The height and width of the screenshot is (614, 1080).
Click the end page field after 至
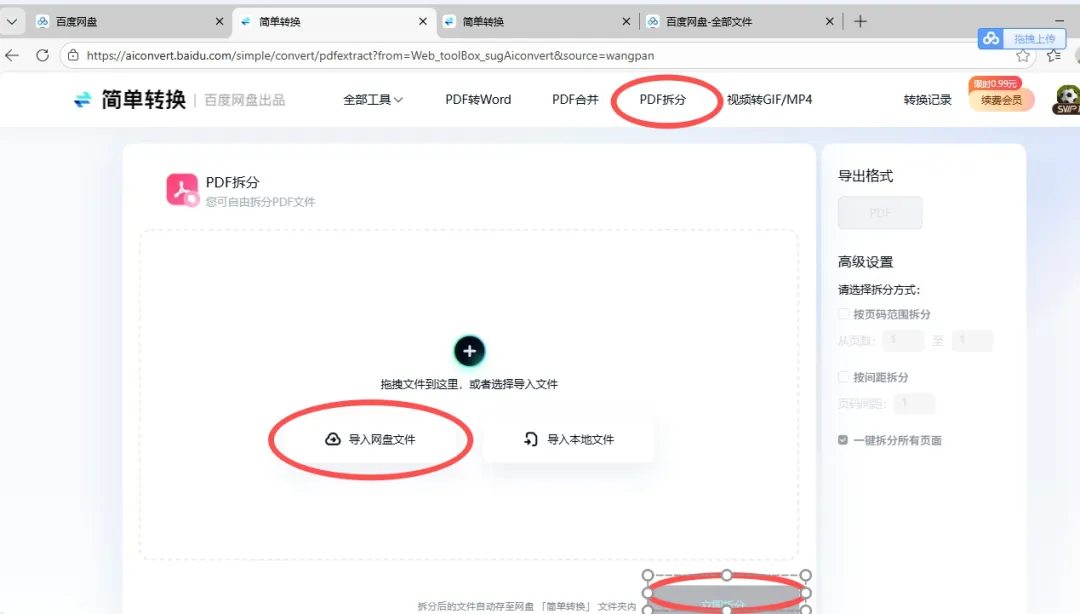[x=972, y=340]
